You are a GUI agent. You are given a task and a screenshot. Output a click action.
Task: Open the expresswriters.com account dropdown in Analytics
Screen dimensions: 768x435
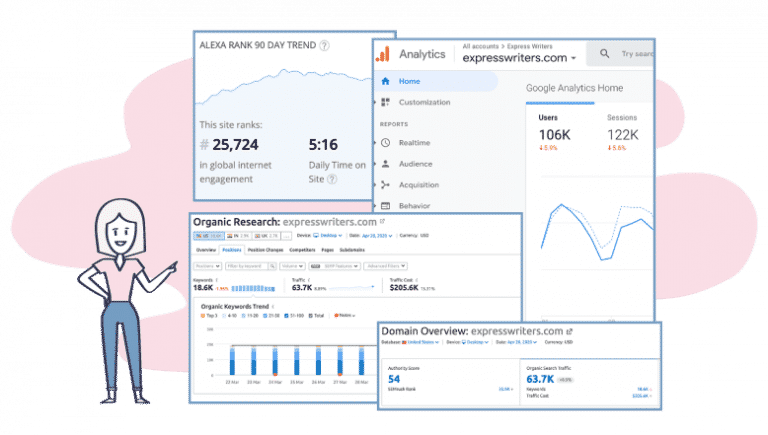click(x=519, y=58)
